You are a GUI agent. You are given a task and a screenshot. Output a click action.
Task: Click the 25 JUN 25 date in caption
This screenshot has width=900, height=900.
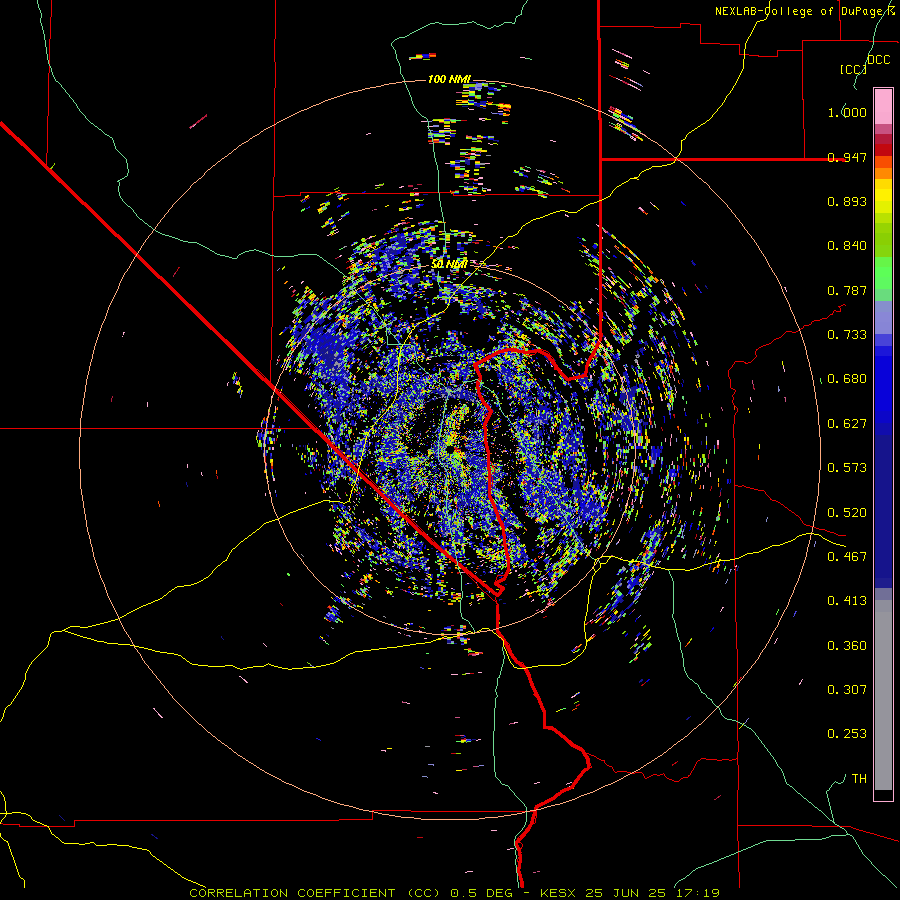point(626,893)
